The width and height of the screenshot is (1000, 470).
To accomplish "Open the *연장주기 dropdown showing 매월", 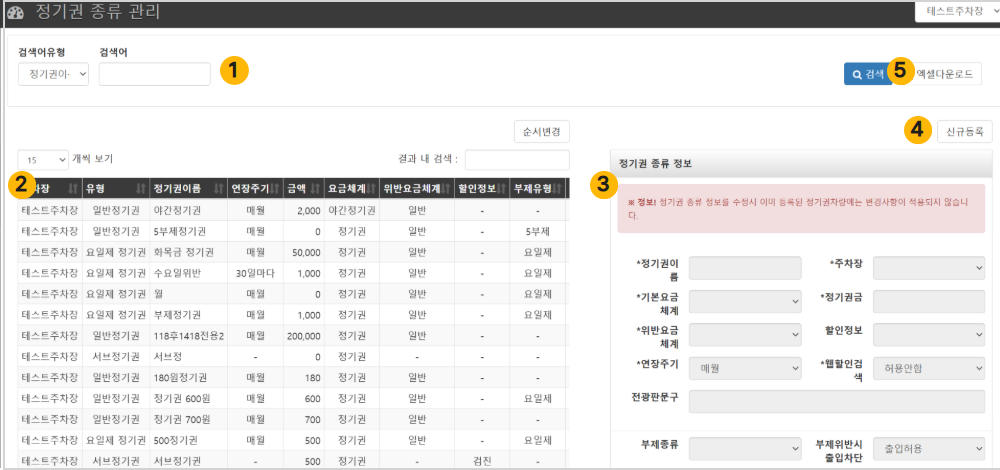I will click(x=745, y=368).
